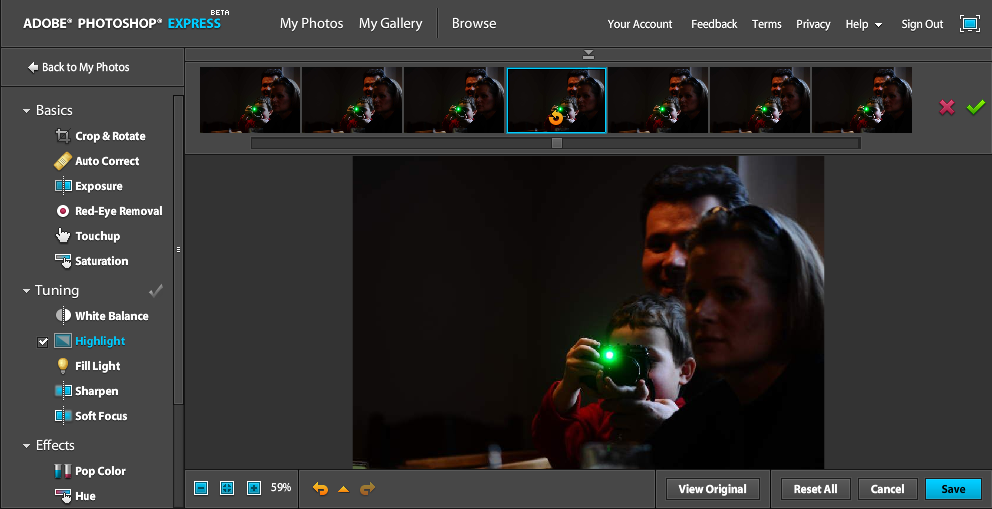Image resolution: width=992 pixels, height=509 pixels.
Task: Click the highlight slider handle
Action: 557,143
